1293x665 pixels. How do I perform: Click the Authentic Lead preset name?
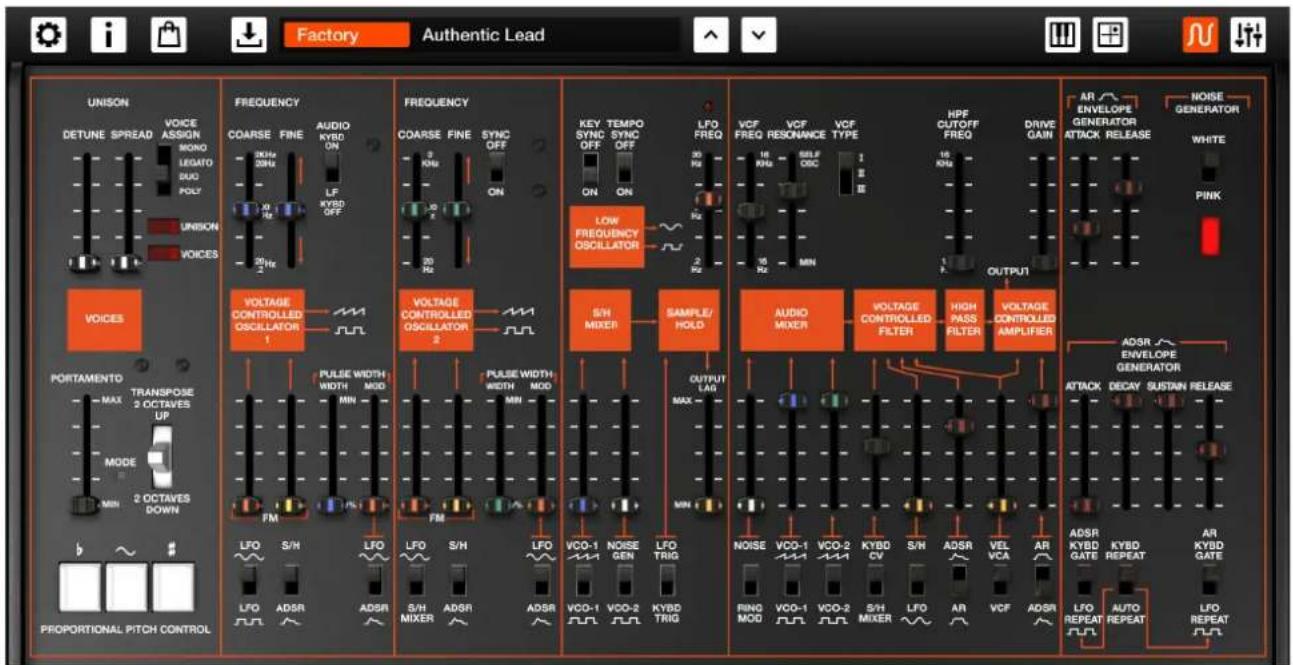pyautogui.click(x=483, y=35)
